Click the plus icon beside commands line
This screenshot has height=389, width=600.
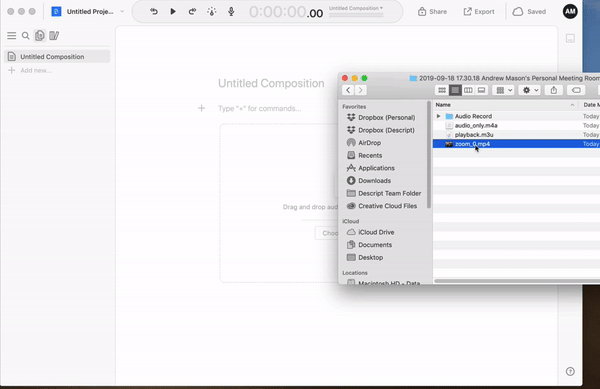coord(202,108)
